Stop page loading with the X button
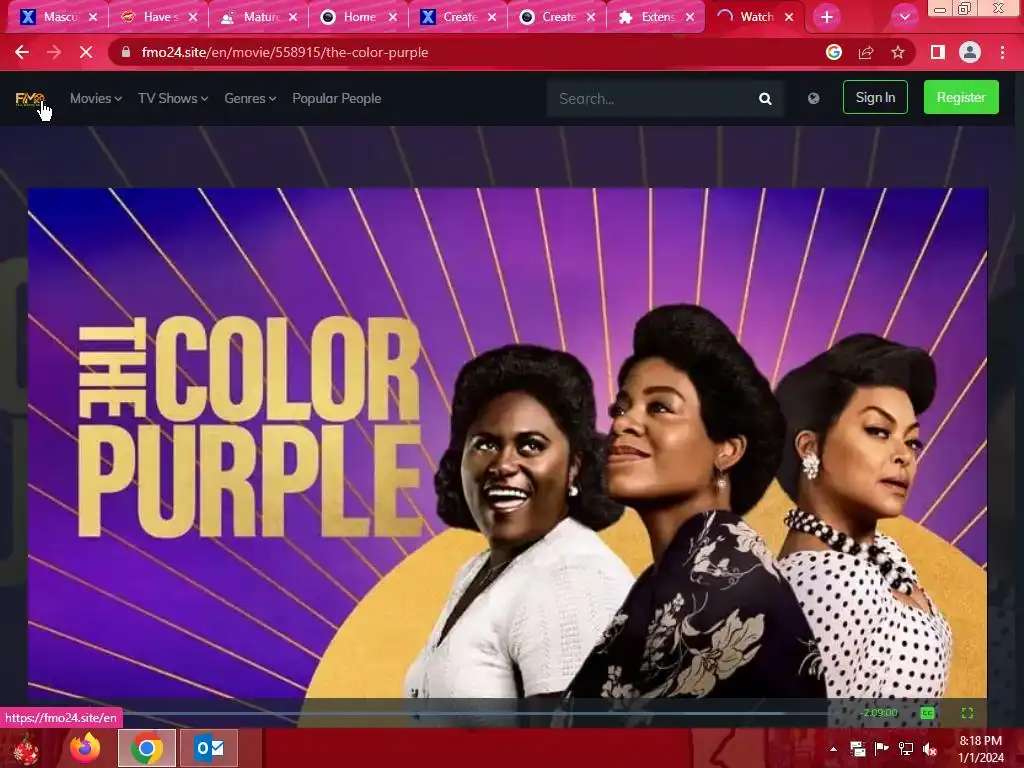 click(x=86, y=52)
